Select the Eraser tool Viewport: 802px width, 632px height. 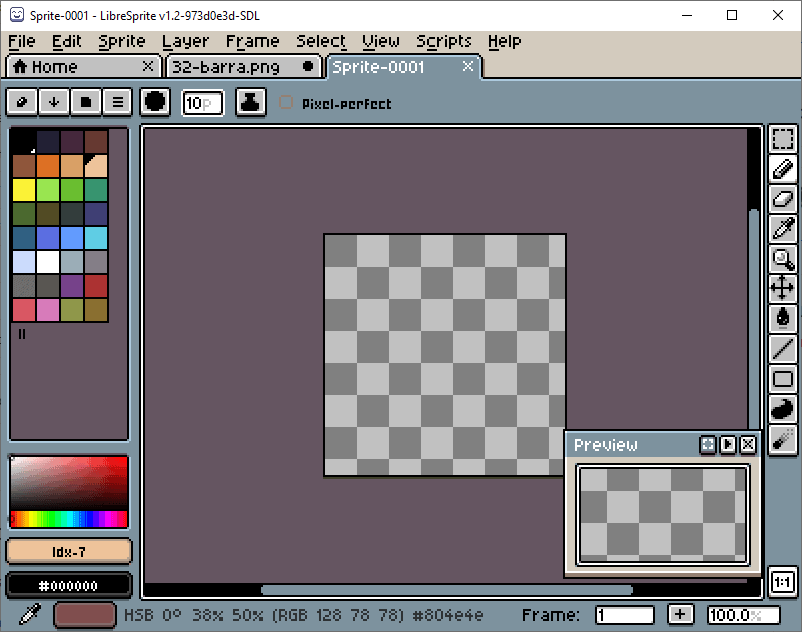(783, 199)
